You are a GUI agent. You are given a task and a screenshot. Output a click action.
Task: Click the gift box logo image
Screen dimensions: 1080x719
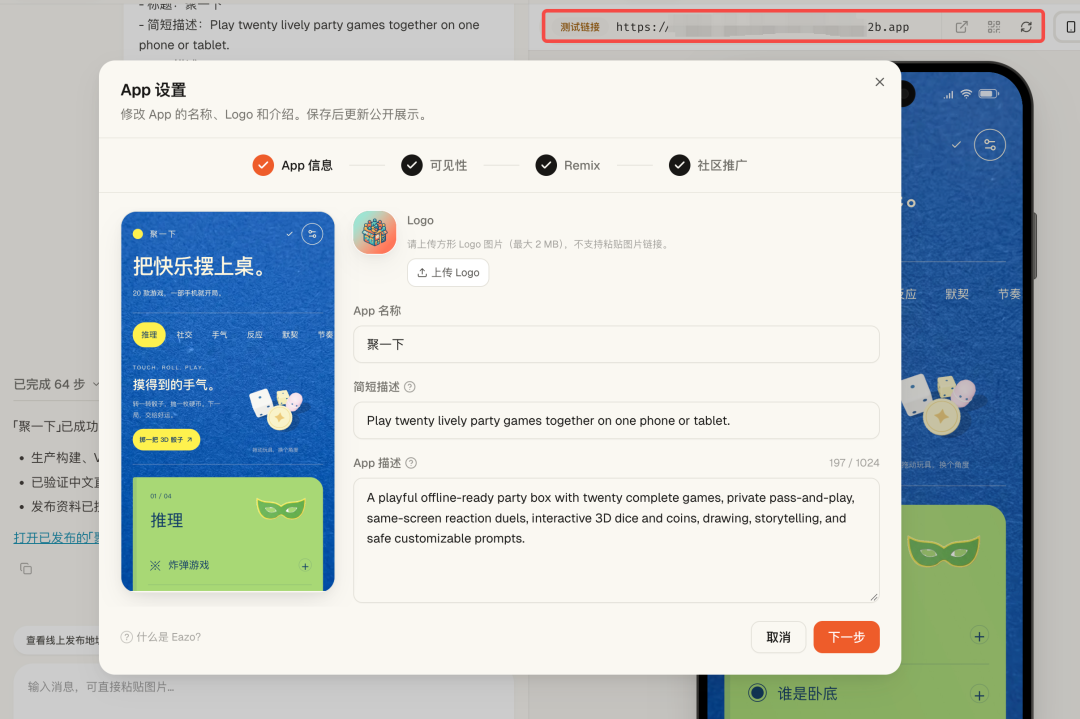pyautogui.click(x=375, y=233)
